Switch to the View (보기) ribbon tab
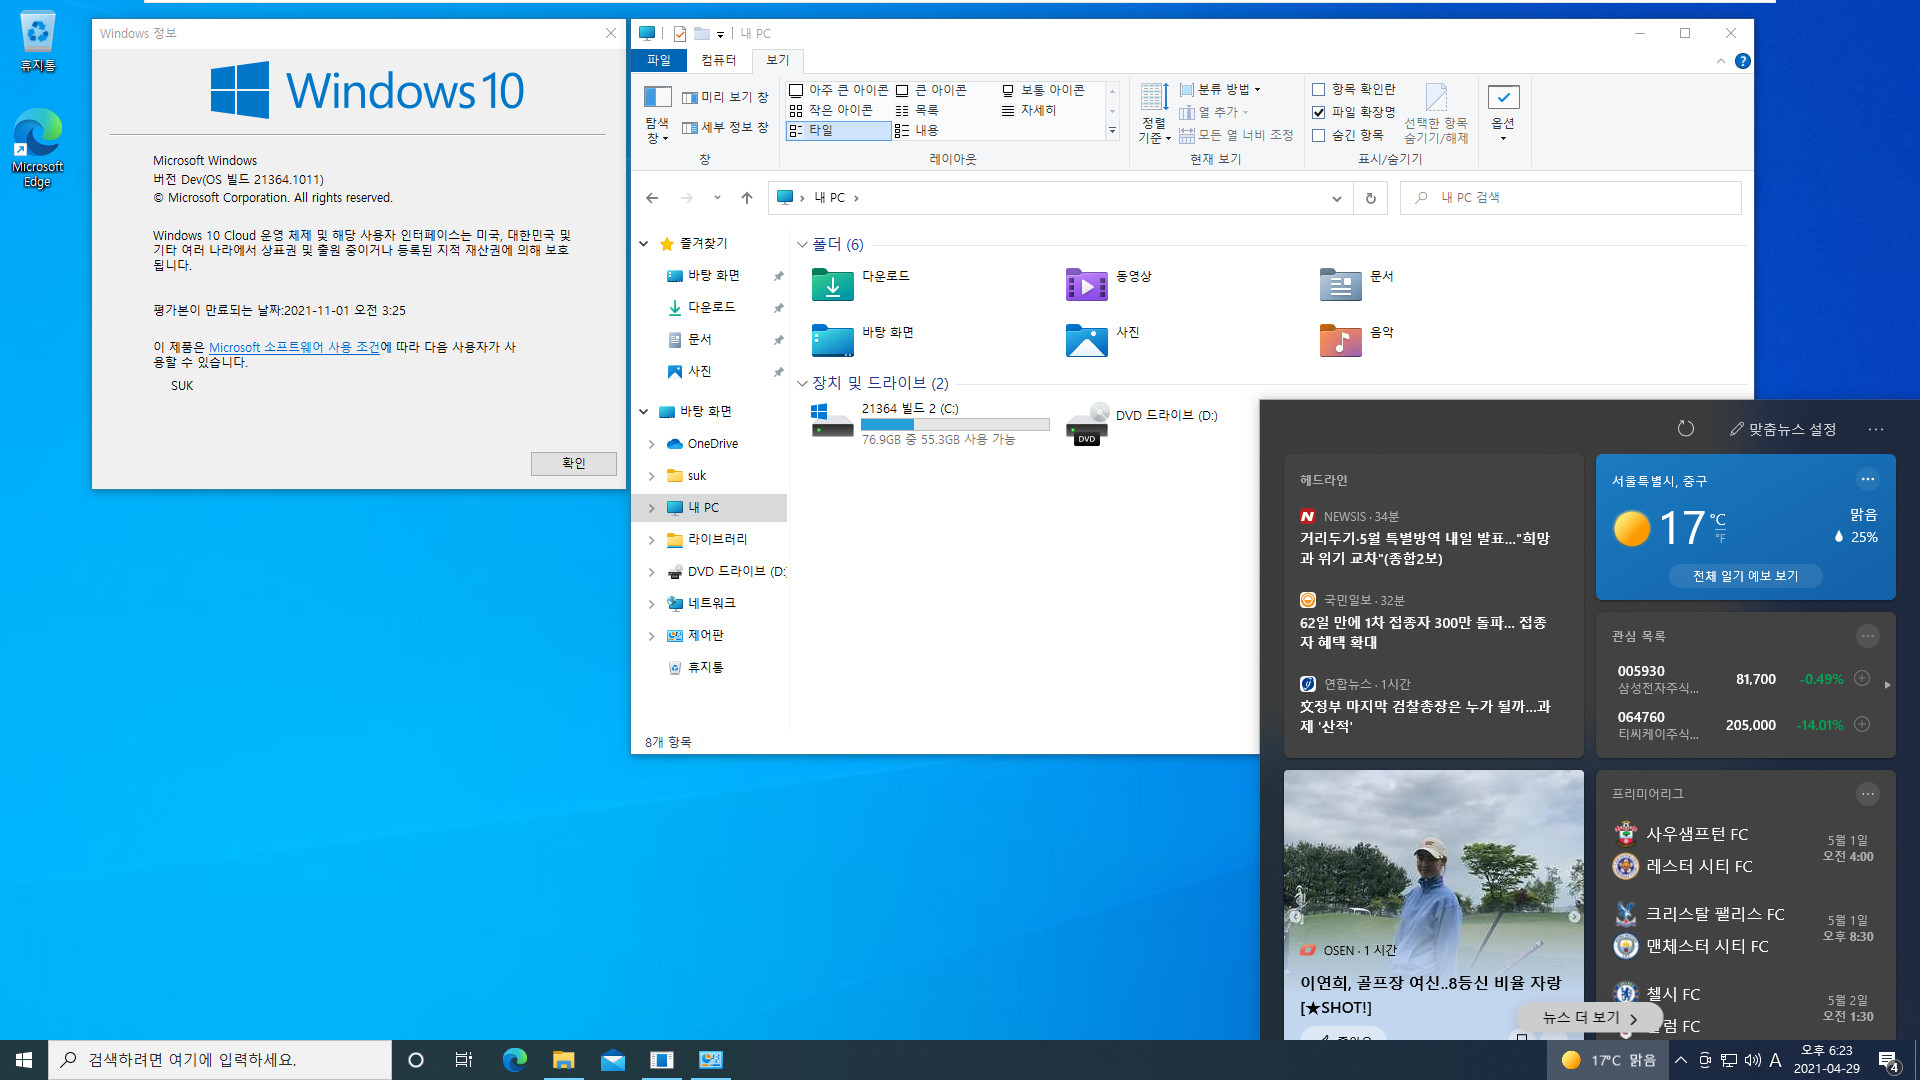The width and height of the screenshot is (1920, 1080). coord(778,60)
